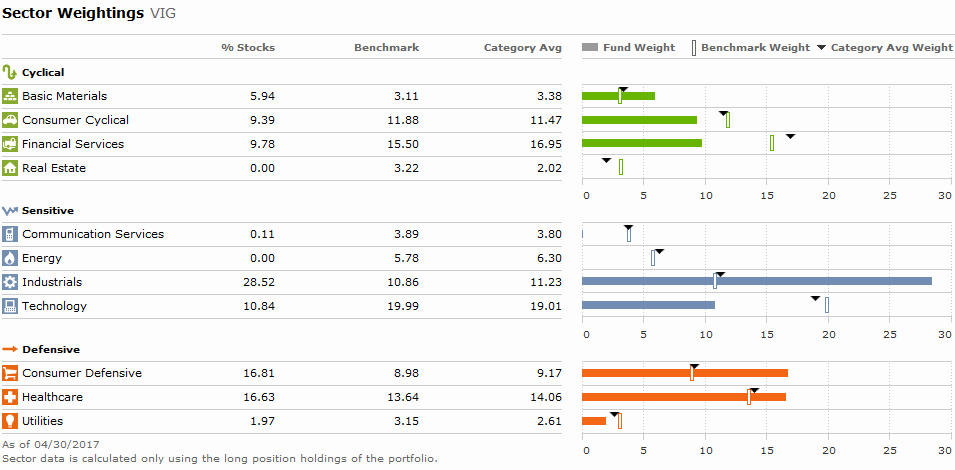This screenshot has height=470, width=955.
Task: Click the Utilities fund weight bar
Action: [x=594, y=421]
